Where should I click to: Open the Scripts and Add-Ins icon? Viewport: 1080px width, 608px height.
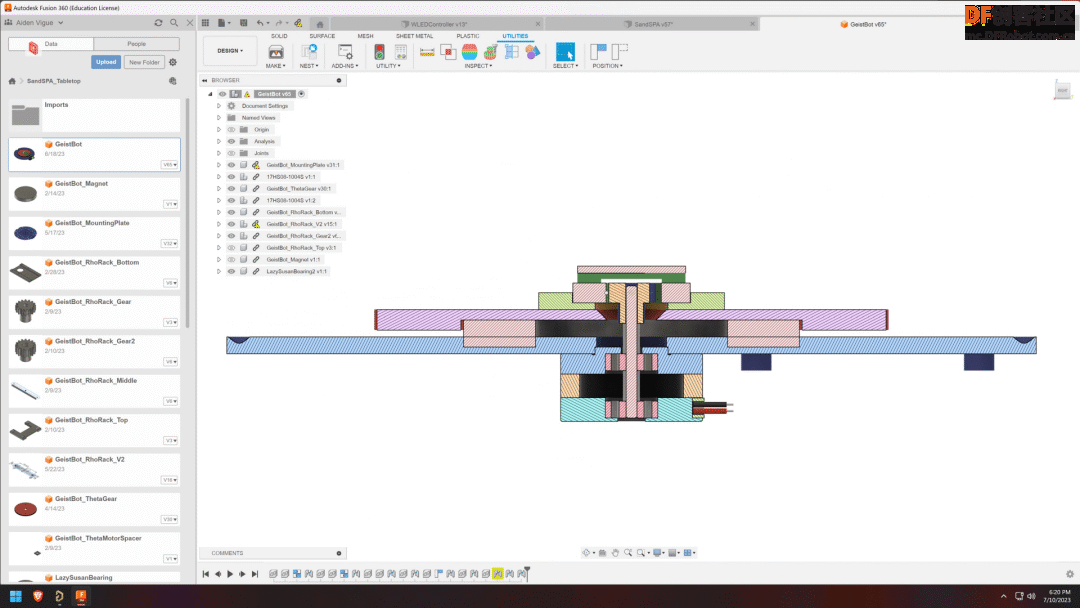(344, 52)
